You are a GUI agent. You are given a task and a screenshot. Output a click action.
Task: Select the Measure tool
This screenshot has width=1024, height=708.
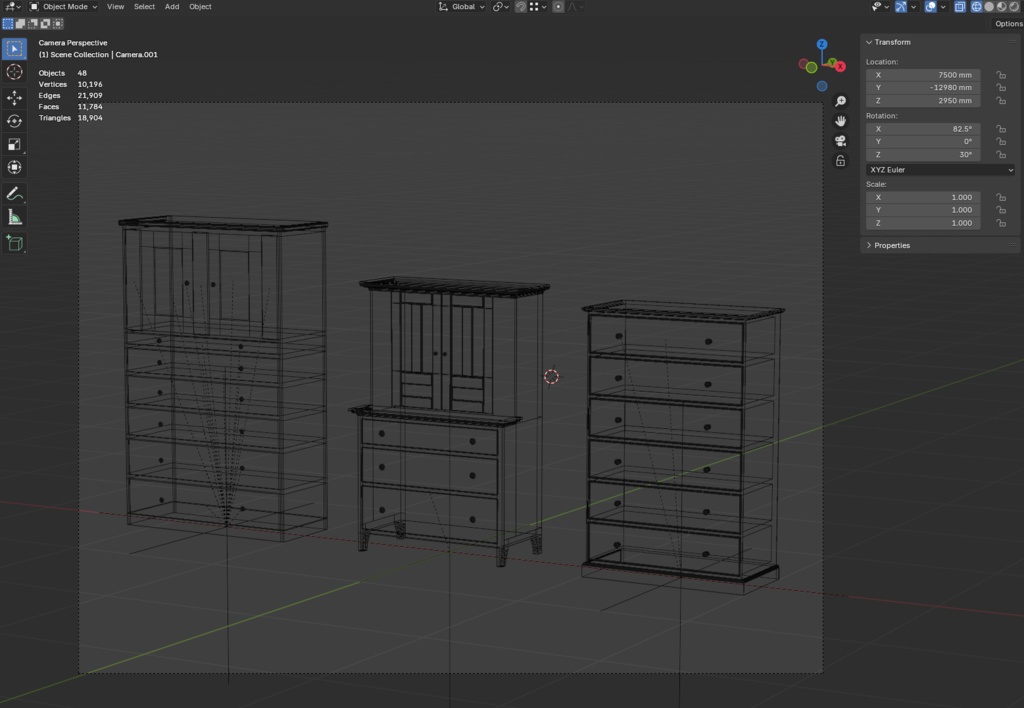tap(14, 217)
